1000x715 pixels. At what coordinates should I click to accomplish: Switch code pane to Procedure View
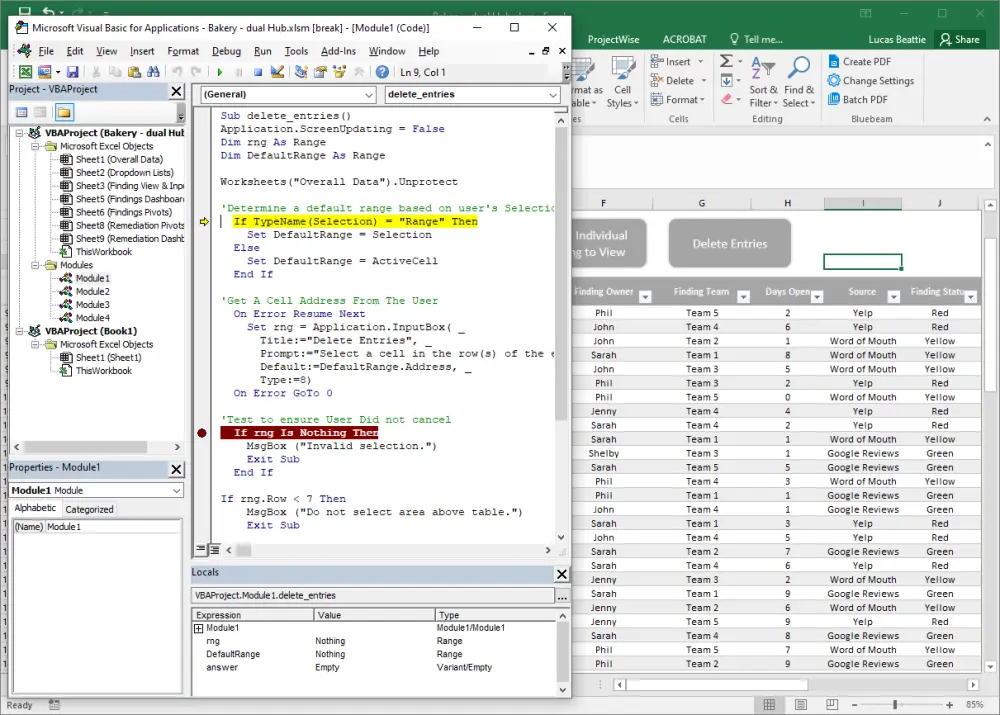[201, 549]
